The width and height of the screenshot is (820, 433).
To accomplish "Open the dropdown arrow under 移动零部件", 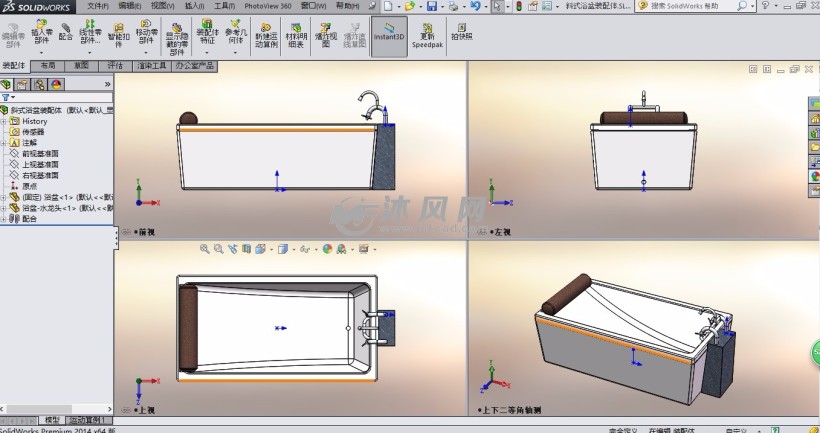I will (146, 52).
